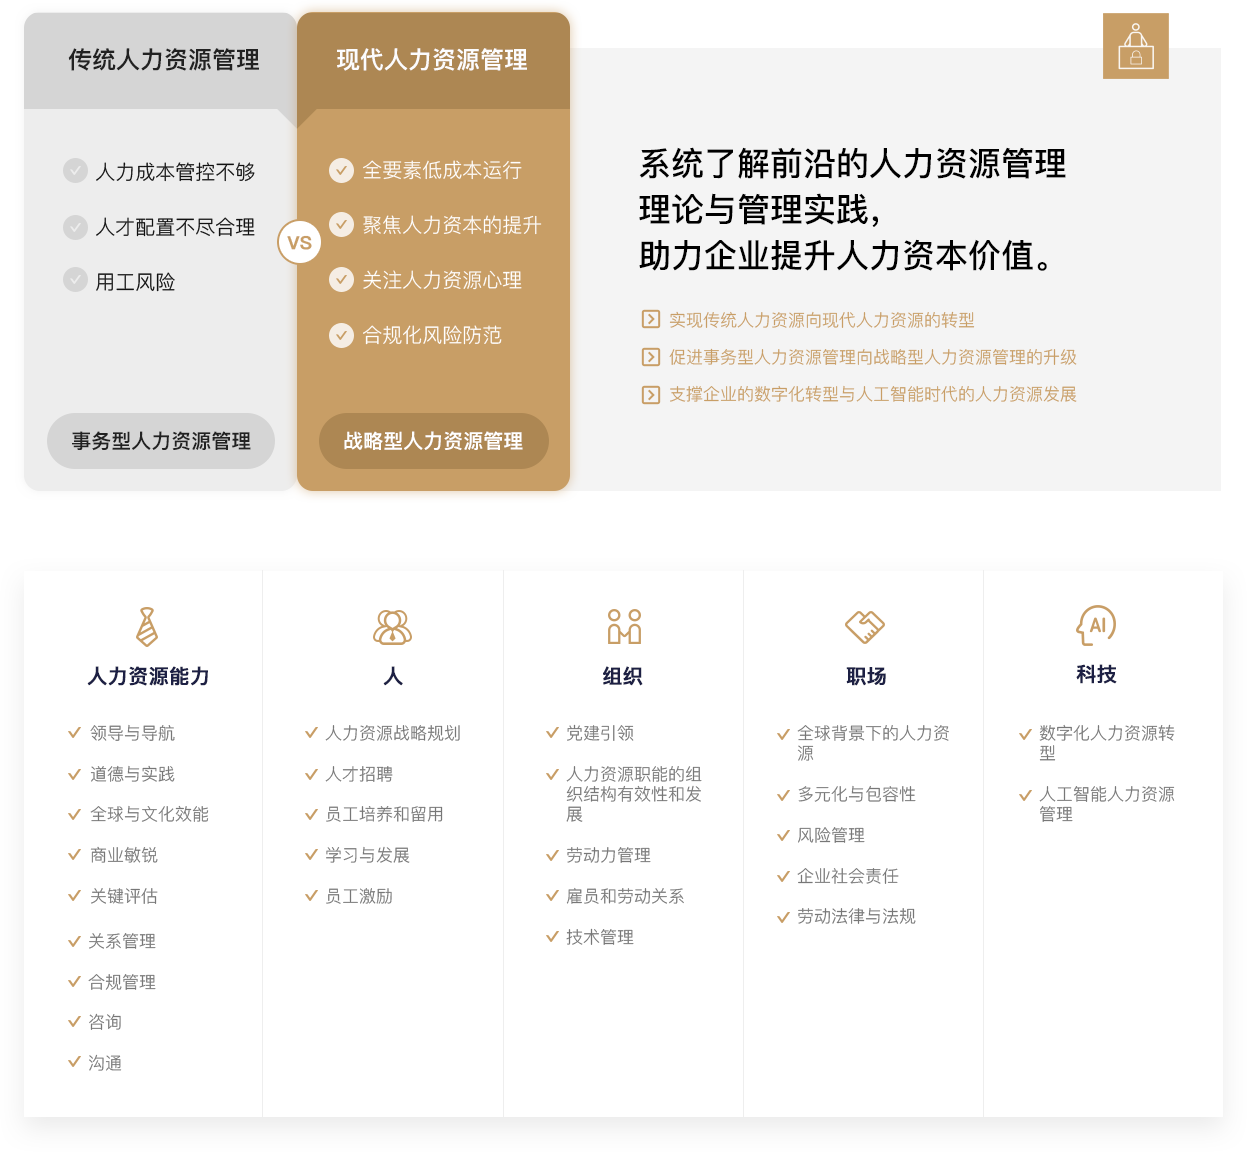Screen dimensions: 1247x1152
Task: Select the 现代人力资源管理 tab header
Action: (x=432, y=60)
